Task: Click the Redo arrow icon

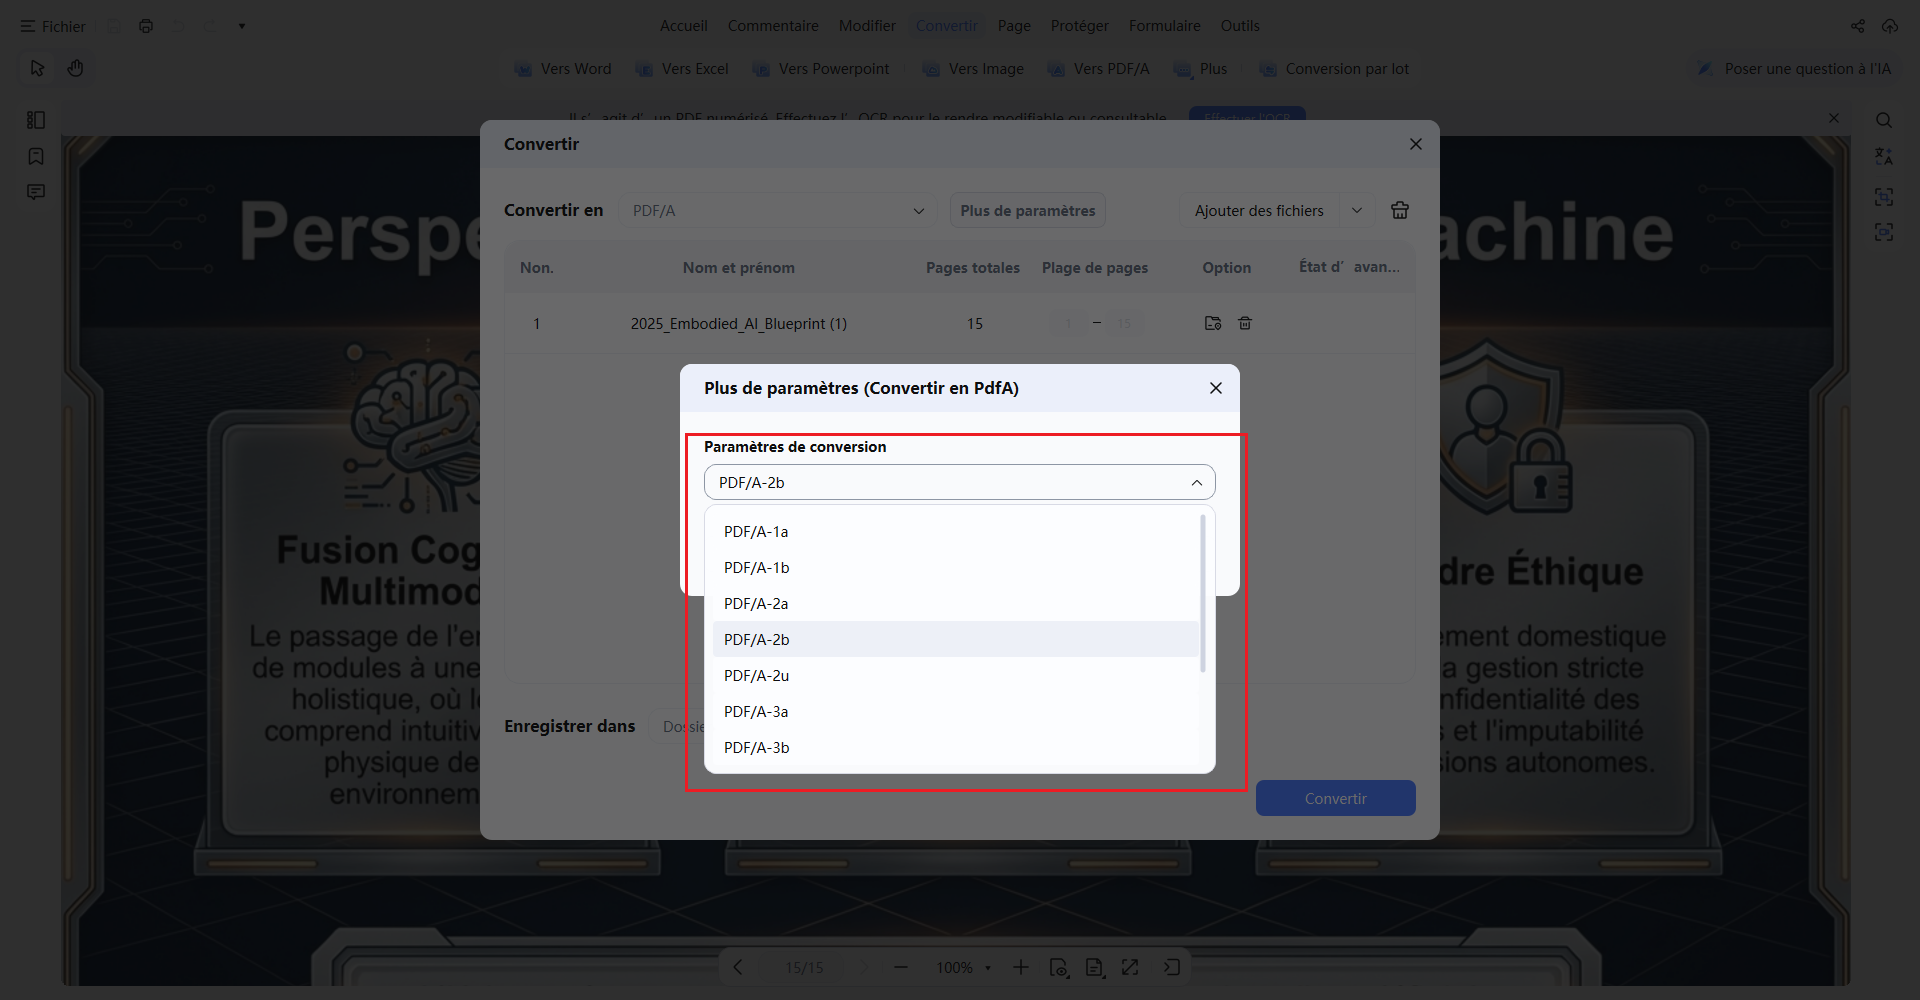Action: [210, 26]
